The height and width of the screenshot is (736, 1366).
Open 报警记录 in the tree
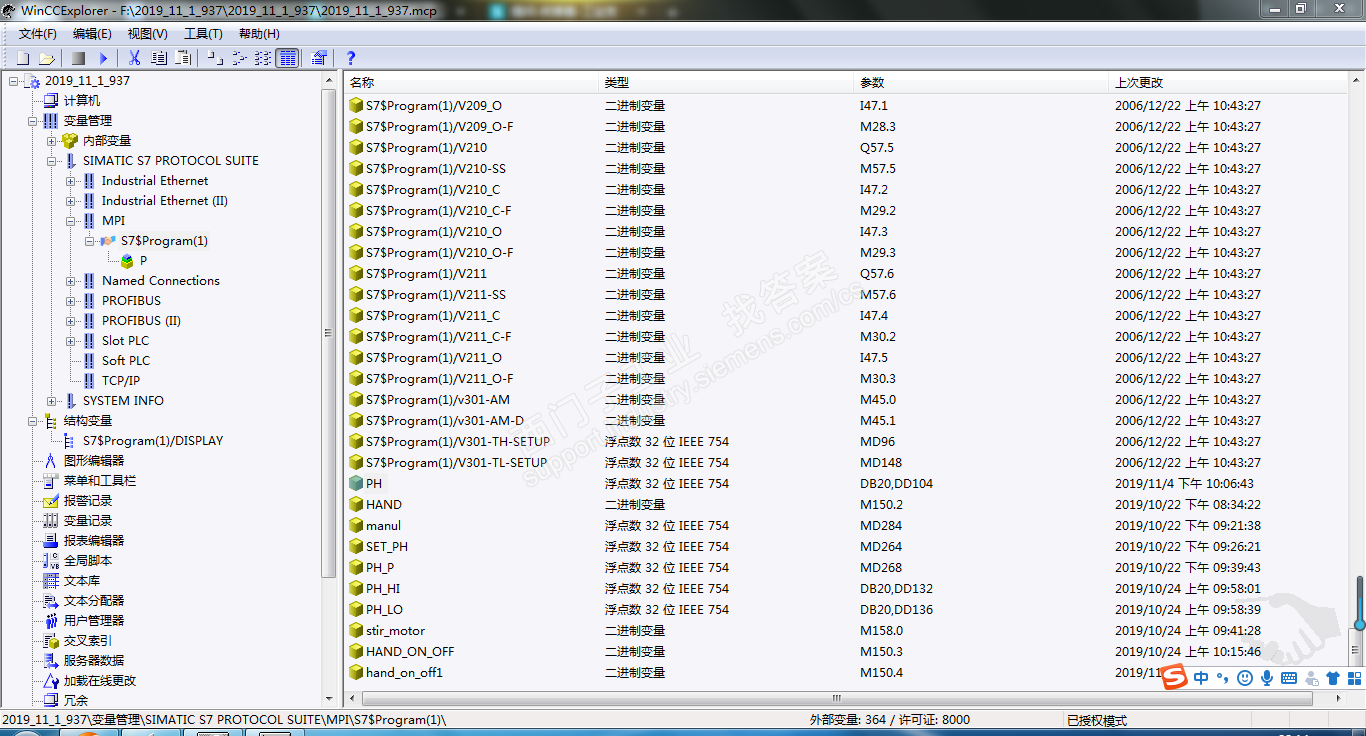88,501
